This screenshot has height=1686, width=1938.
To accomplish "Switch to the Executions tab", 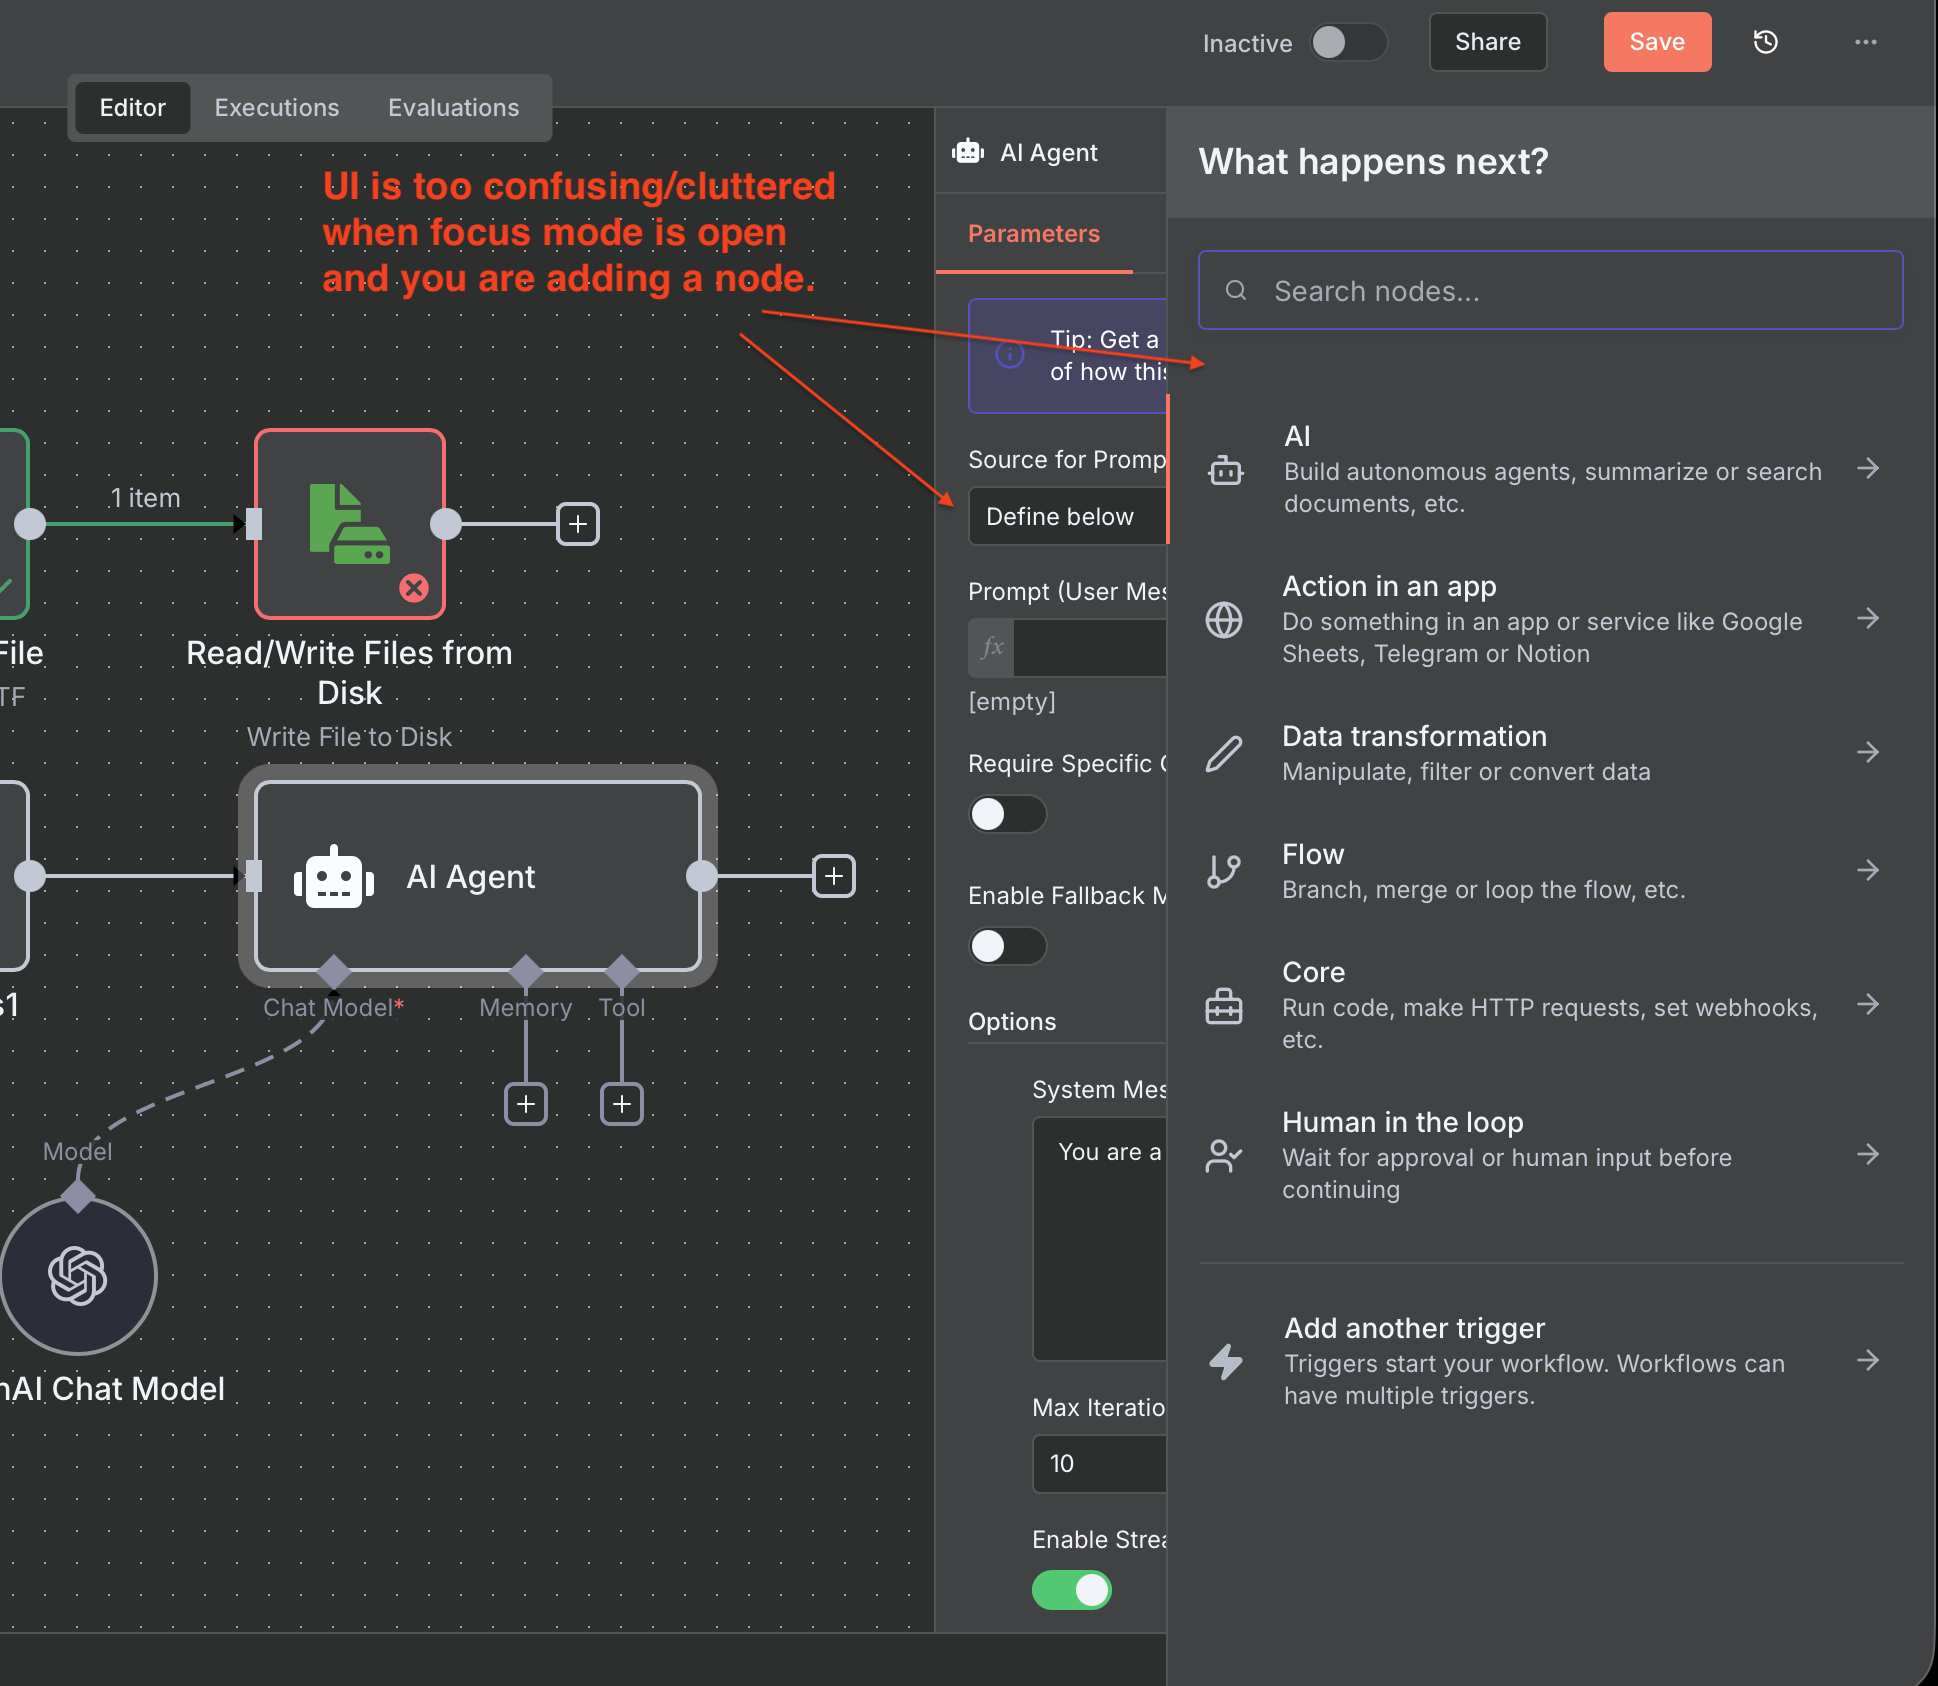I will (x=277, y=108).
